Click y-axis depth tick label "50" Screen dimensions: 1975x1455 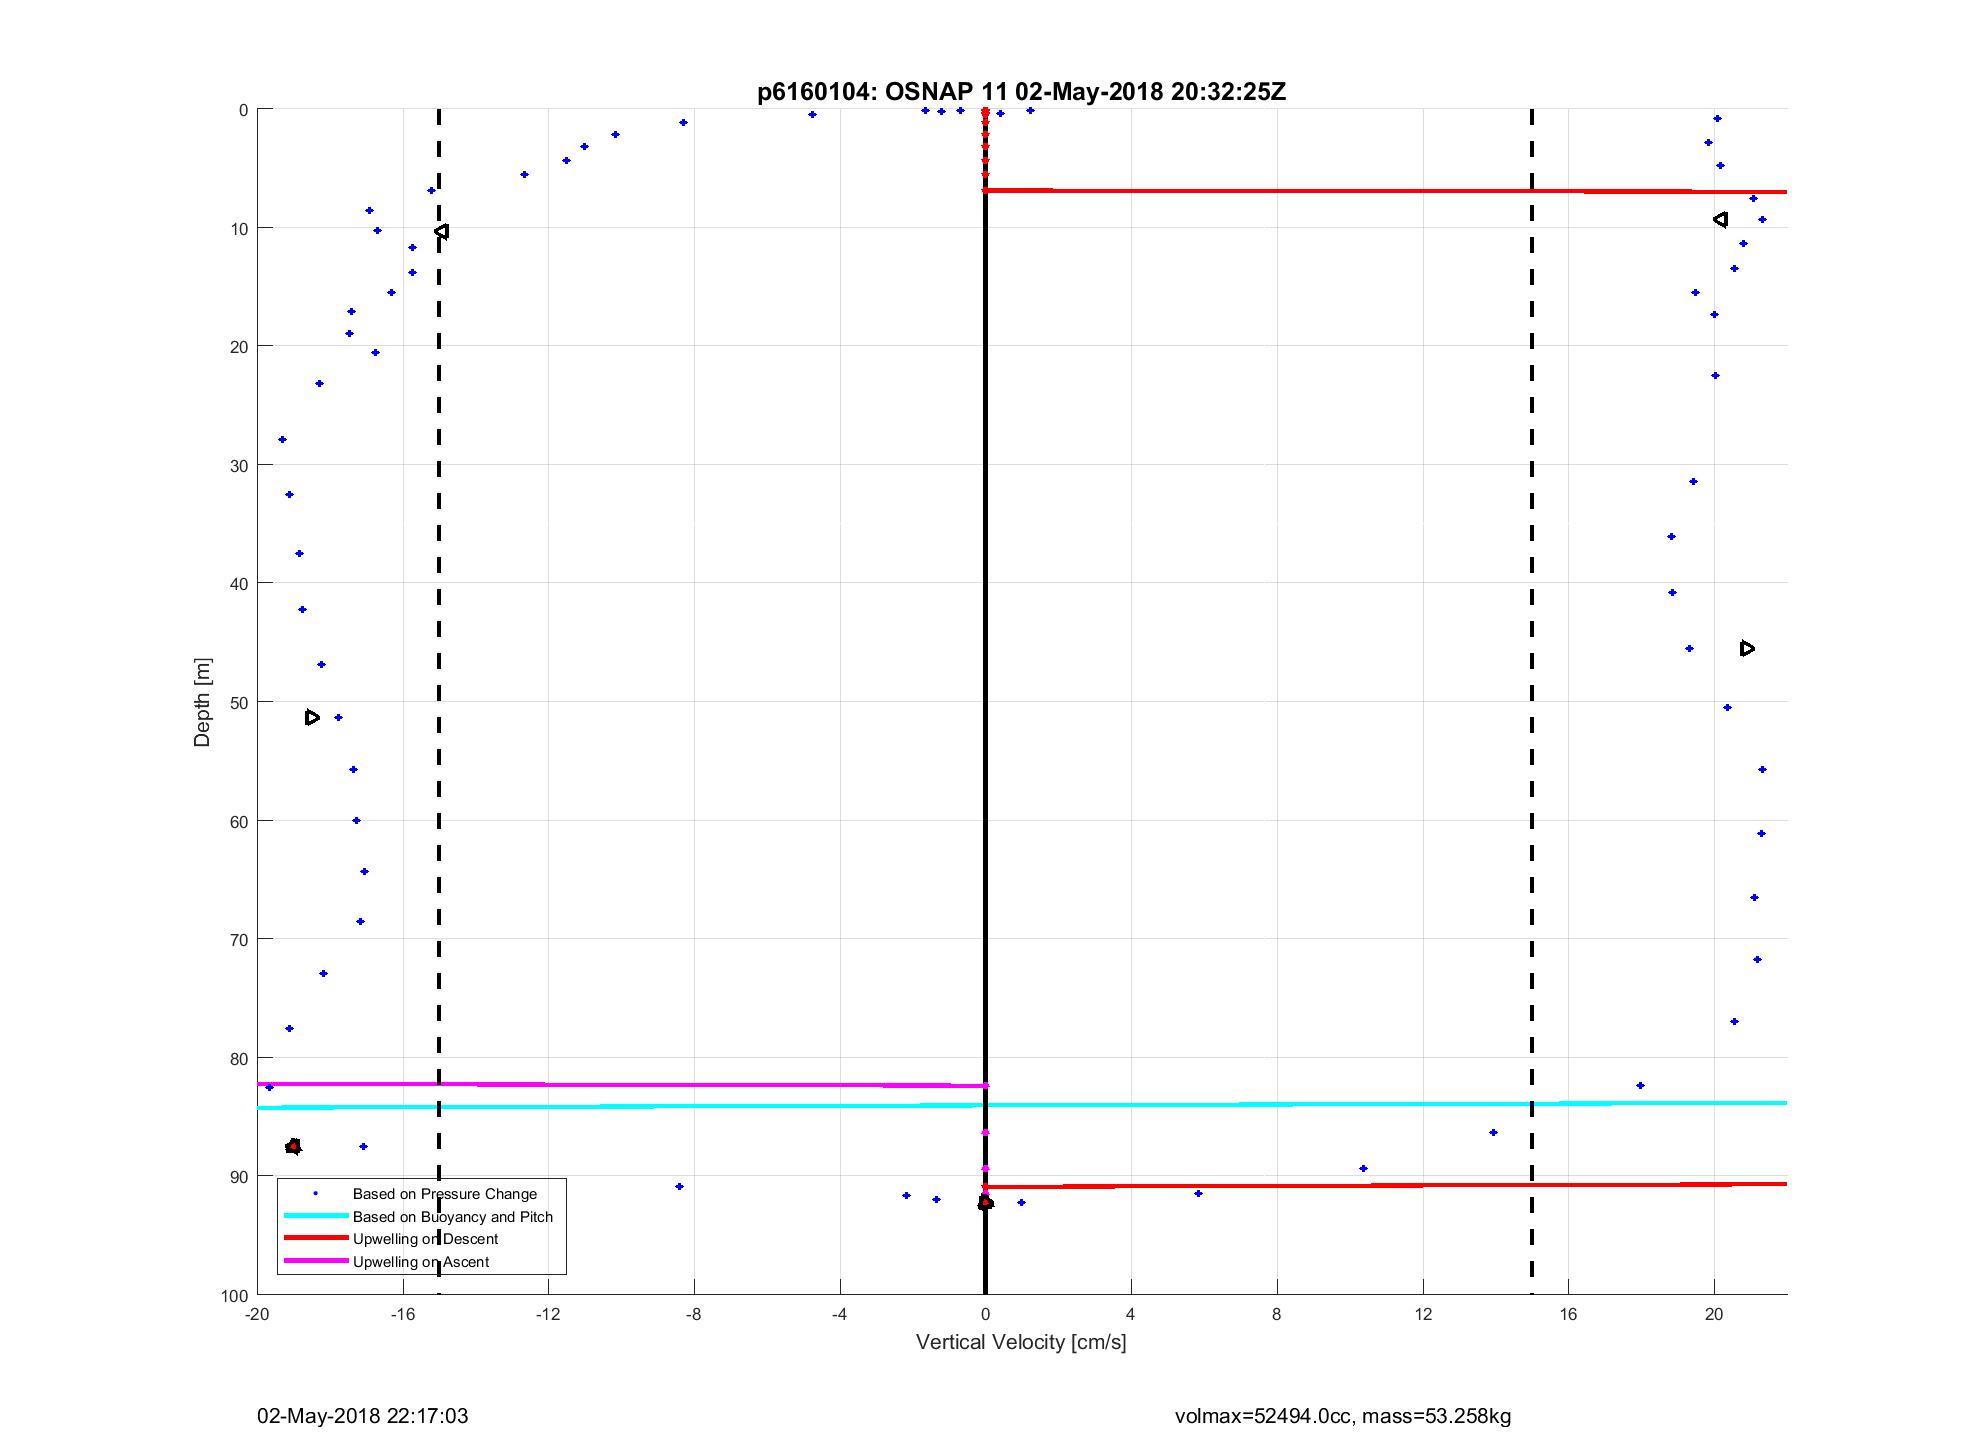[239, 702]
